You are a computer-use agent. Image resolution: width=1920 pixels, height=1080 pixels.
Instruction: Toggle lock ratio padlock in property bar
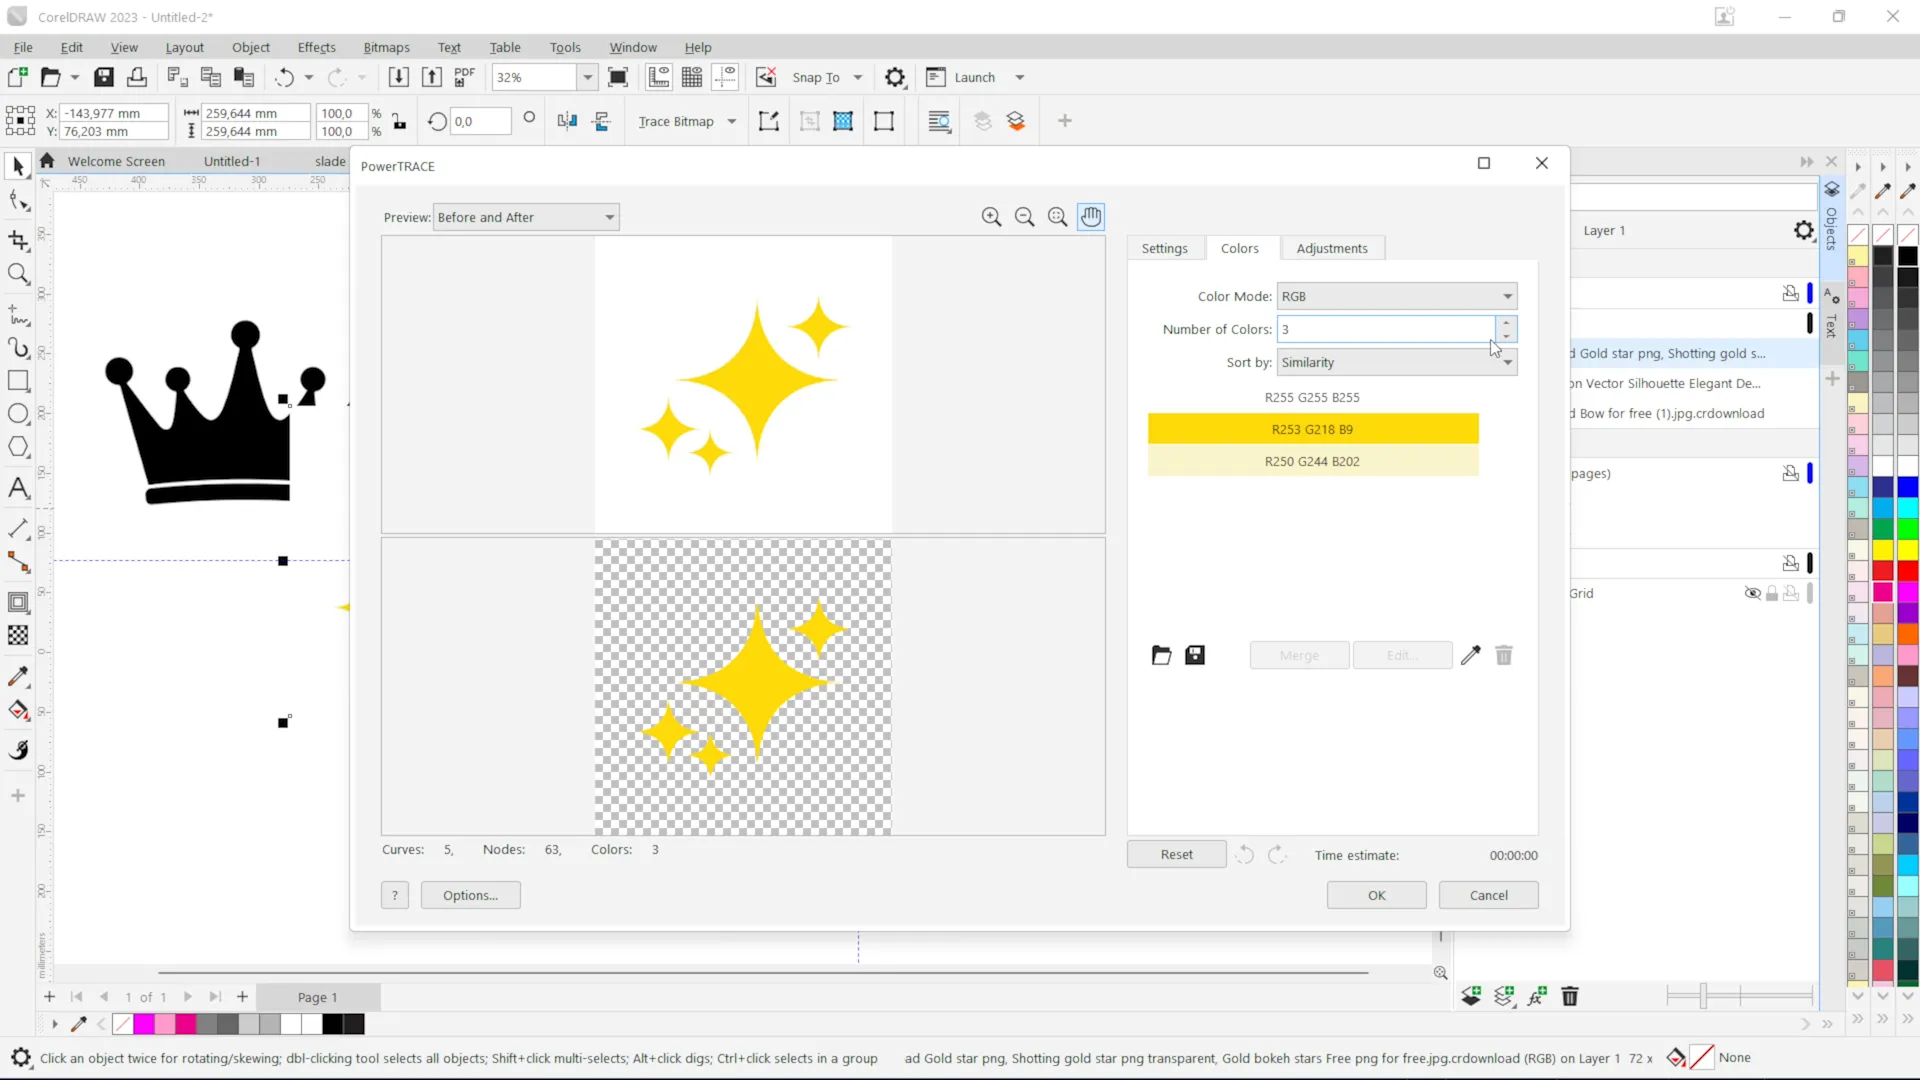pos(399,122)
